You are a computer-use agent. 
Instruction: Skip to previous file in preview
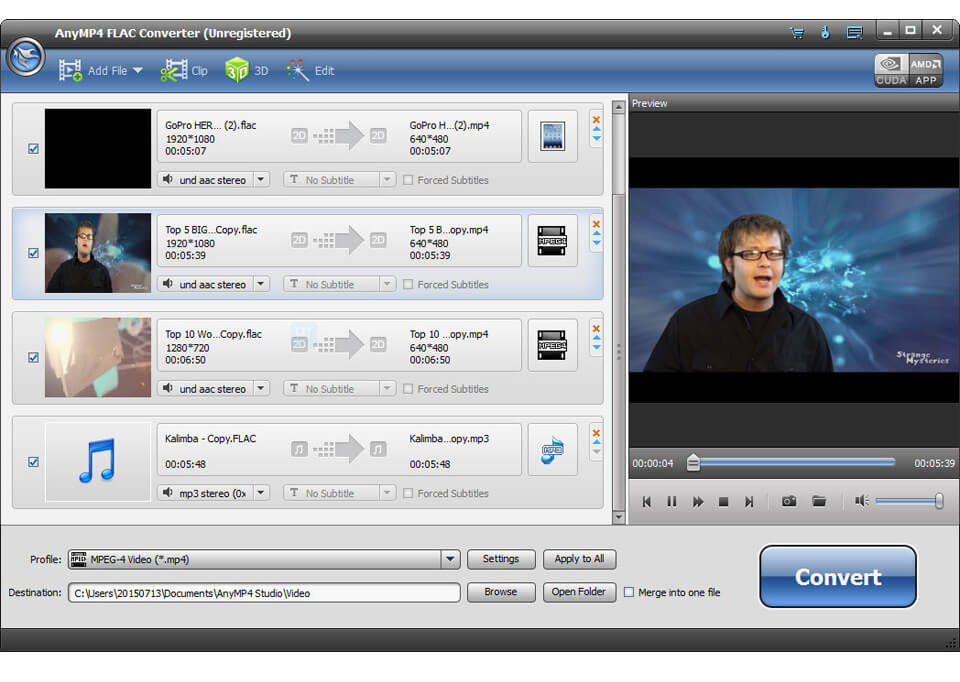(647, 501)
